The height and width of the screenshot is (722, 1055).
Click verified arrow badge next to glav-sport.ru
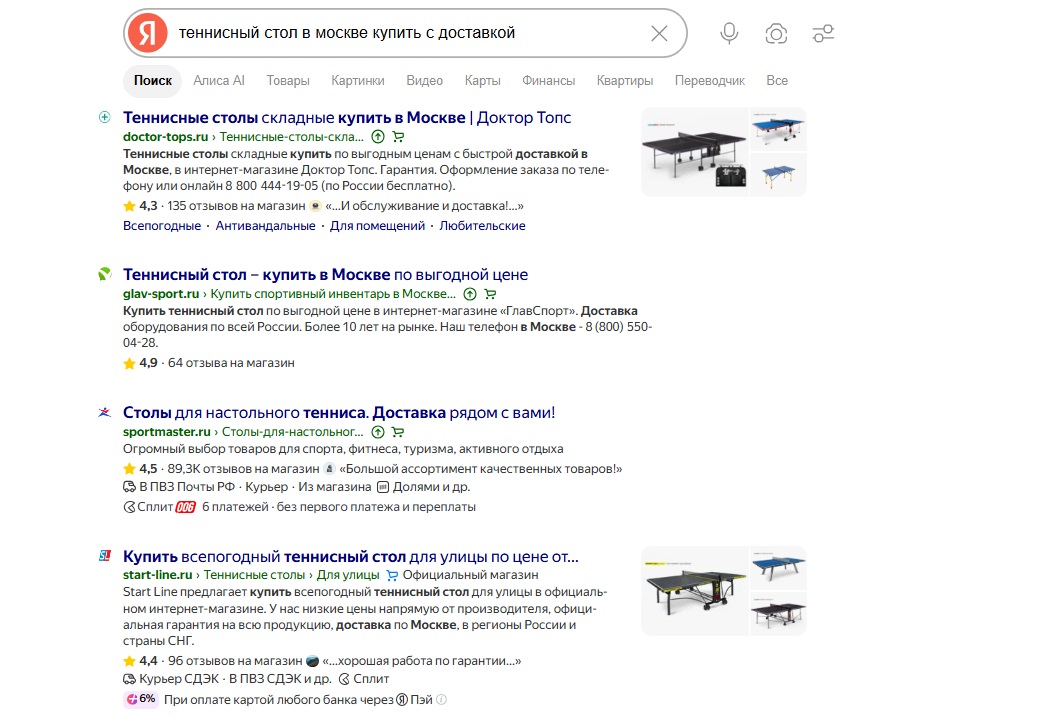click(470, 294)
